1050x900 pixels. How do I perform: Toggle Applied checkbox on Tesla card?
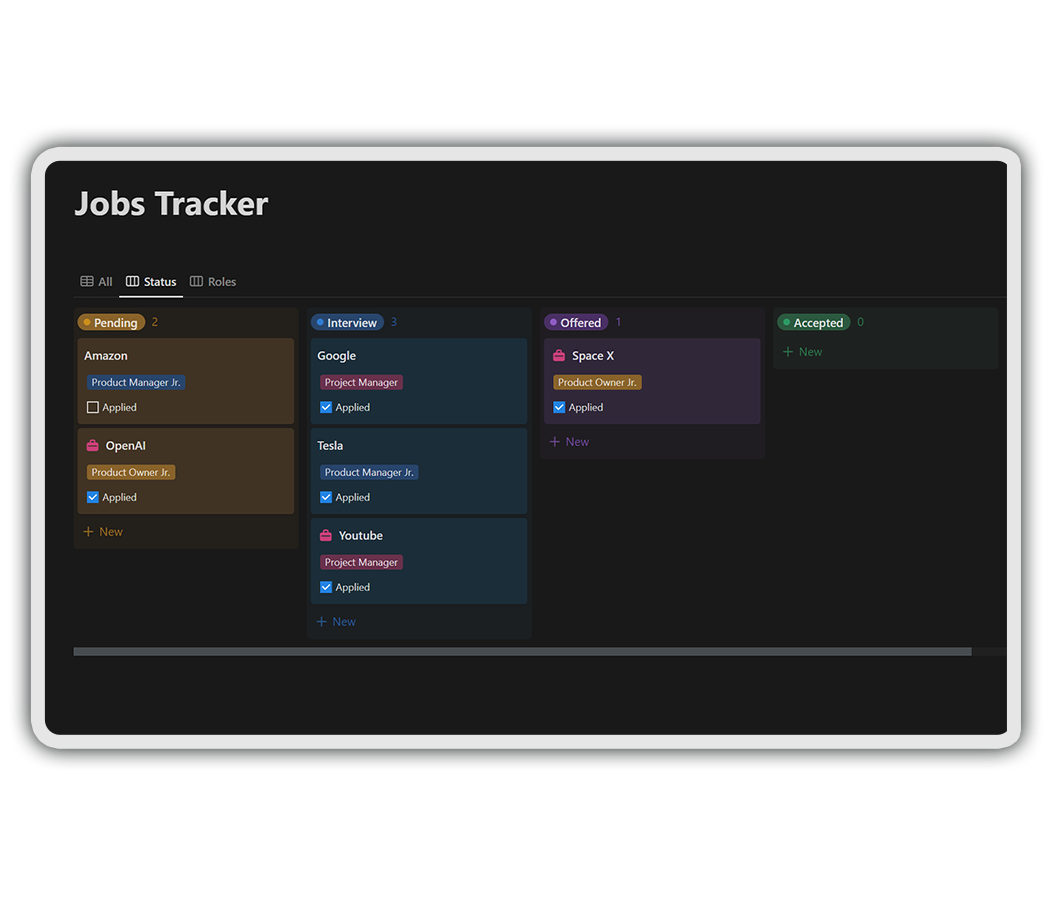325,497
